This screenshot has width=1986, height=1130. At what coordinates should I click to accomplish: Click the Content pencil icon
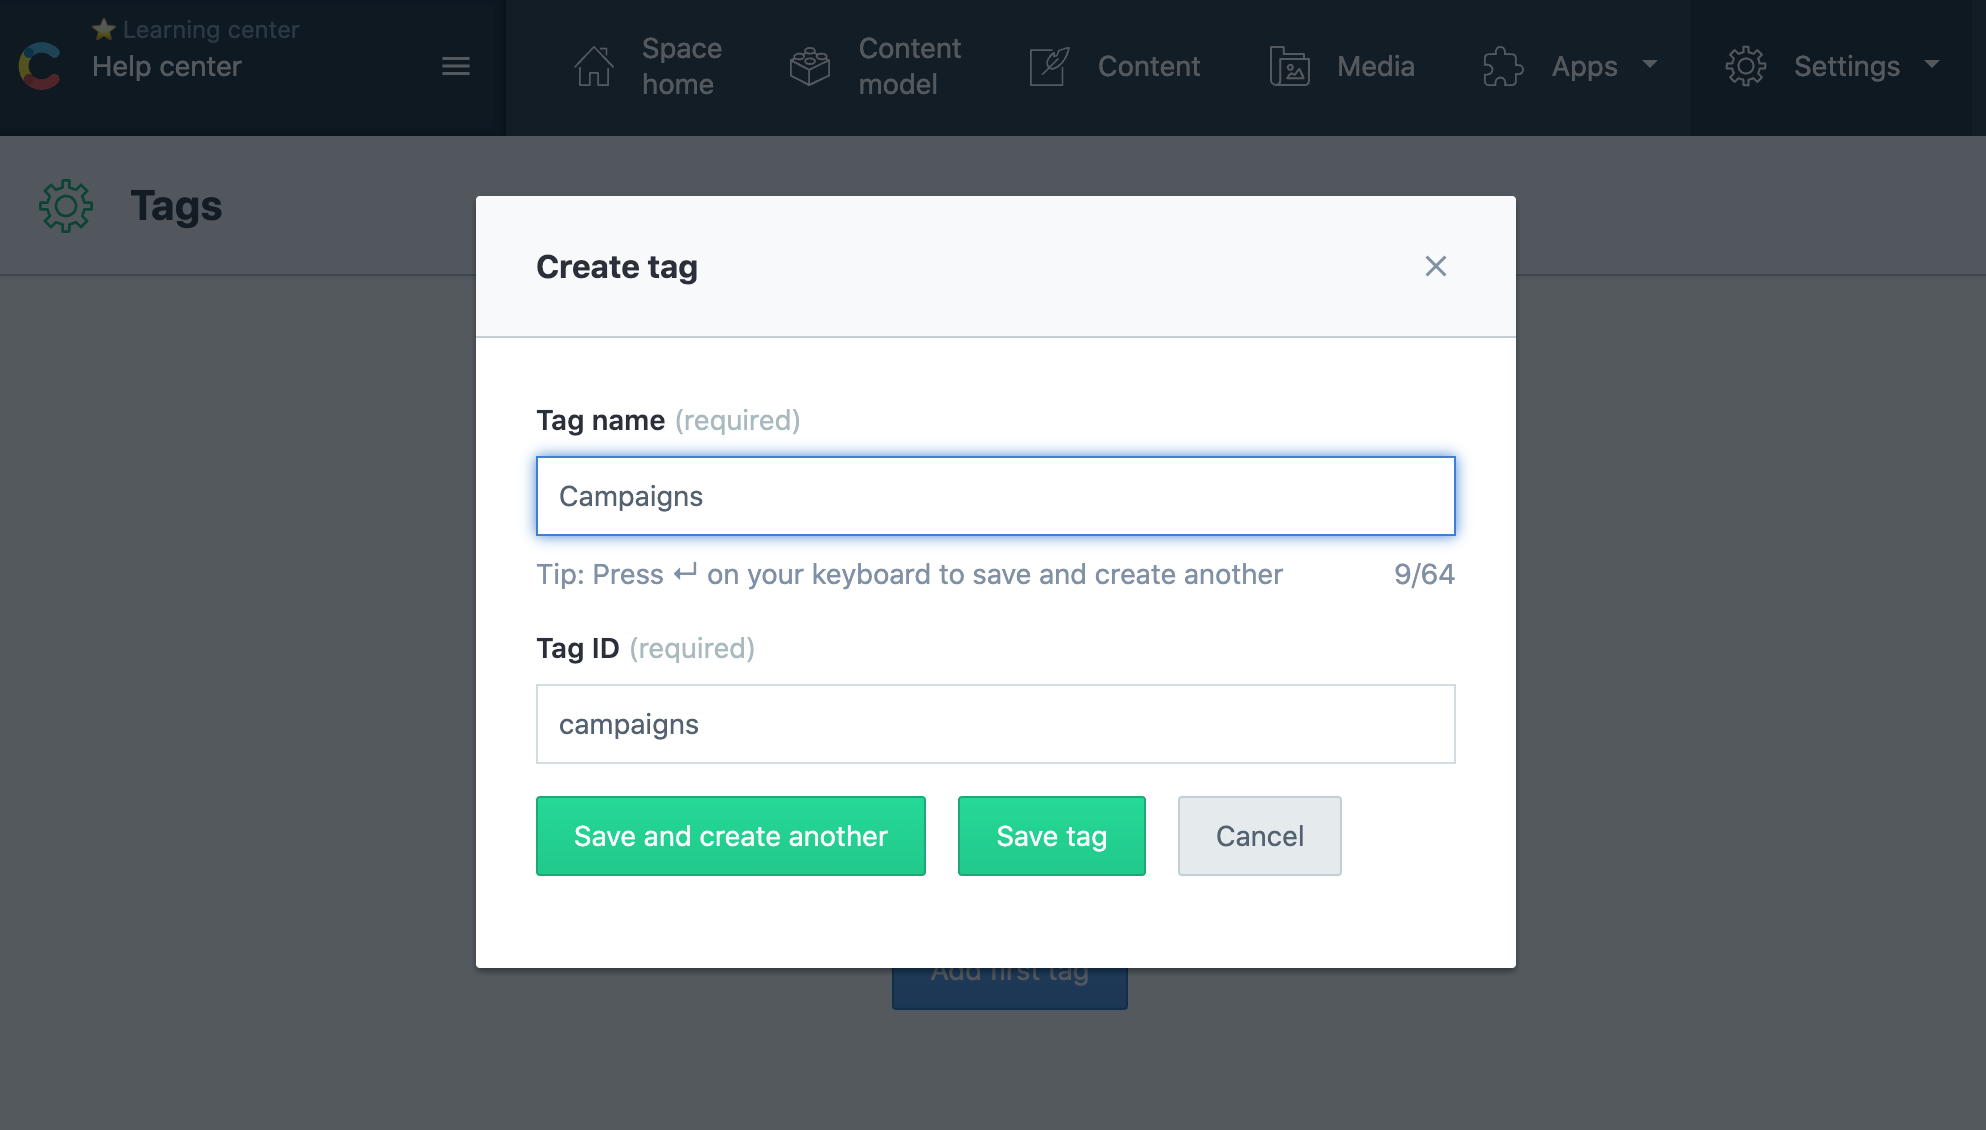(1049, 66)
